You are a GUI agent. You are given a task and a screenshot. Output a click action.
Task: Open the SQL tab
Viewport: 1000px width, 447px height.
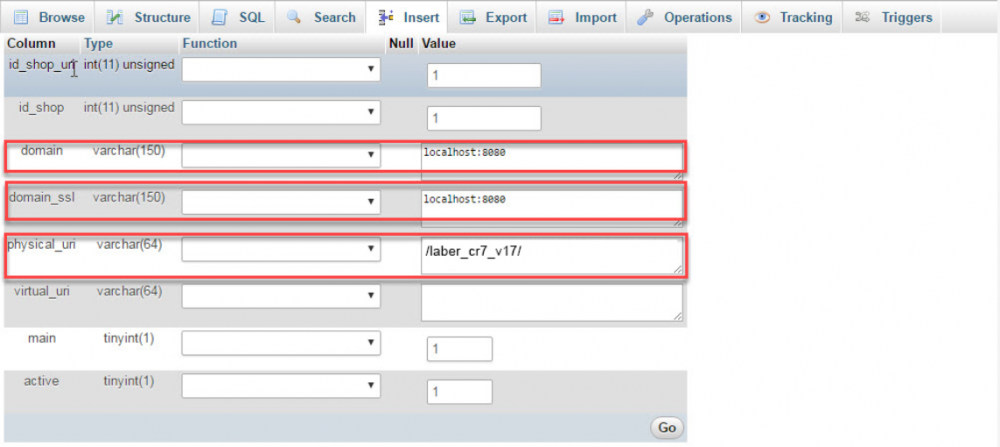click(237, 17)
